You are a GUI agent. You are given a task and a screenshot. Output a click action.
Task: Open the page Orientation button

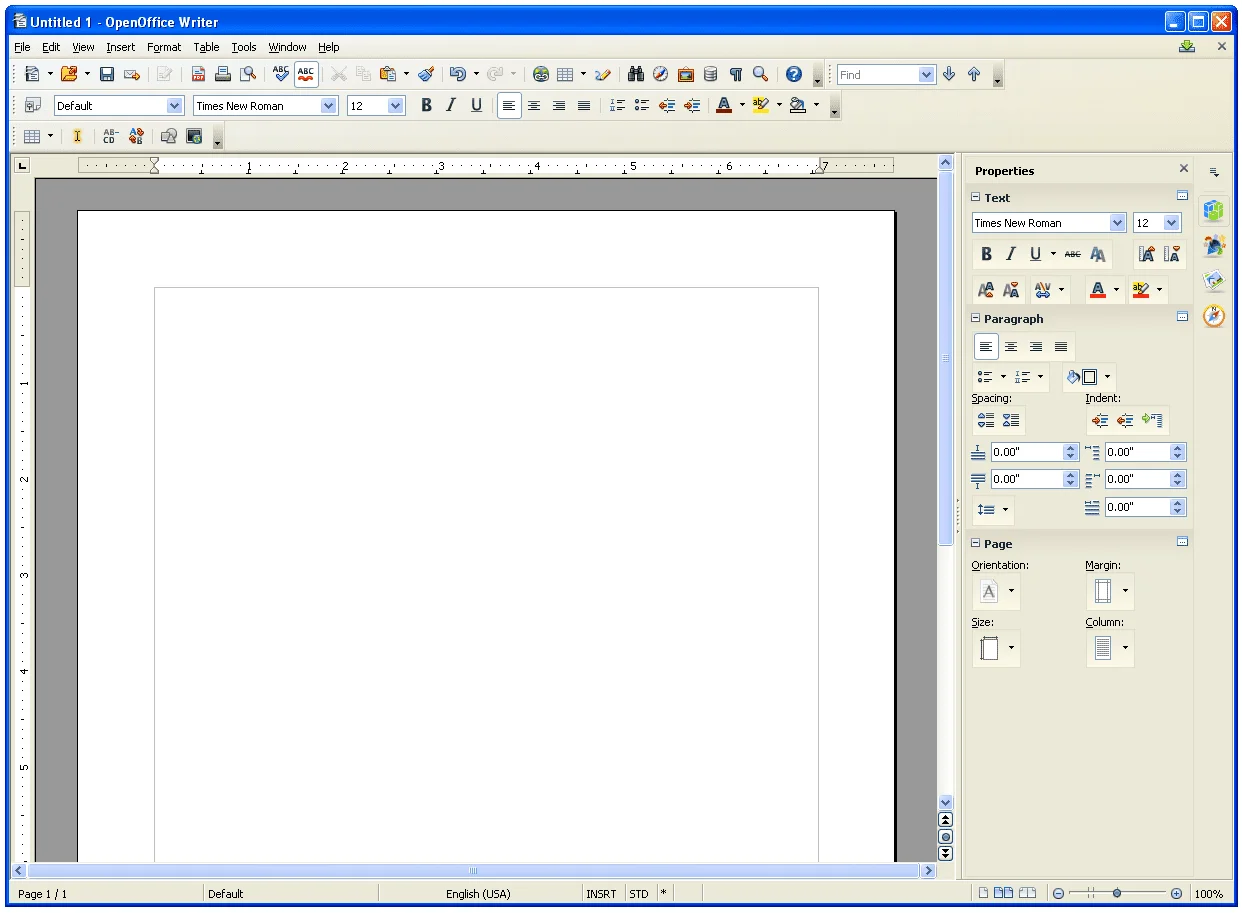[989, 591]
